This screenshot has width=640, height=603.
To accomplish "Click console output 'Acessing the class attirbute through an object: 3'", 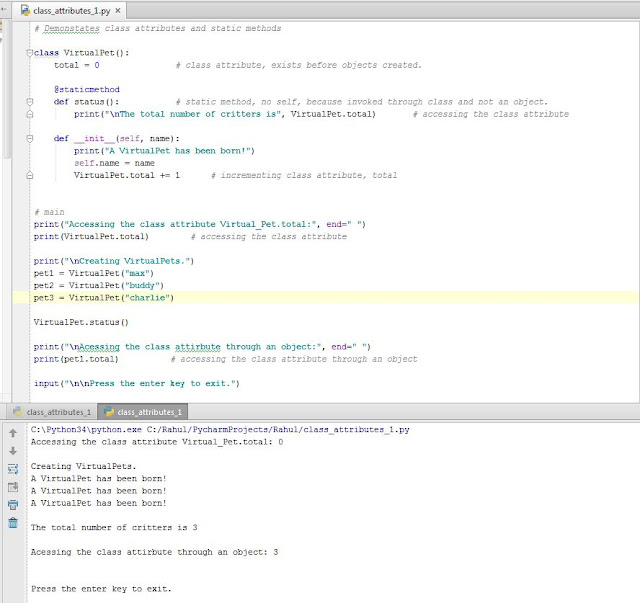I will (x=154, y=552).
